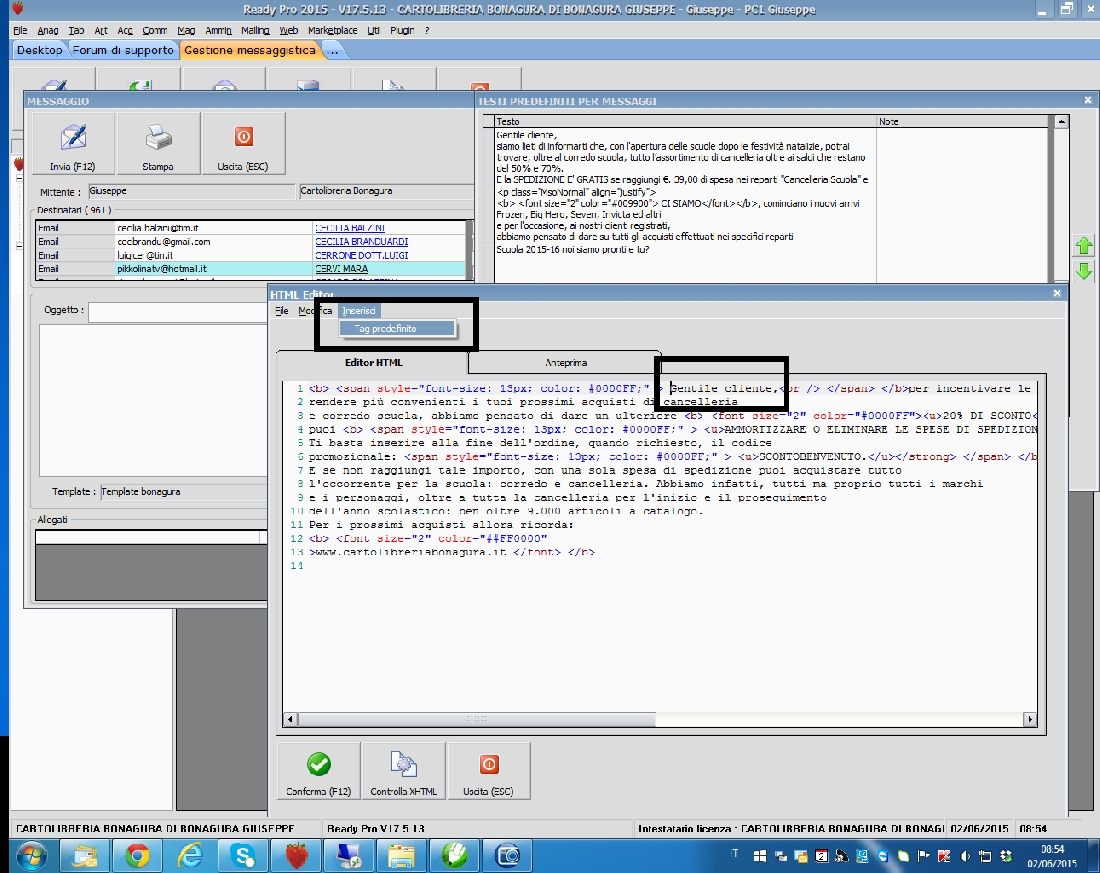The height and width of the screenshot is (873, 1100).
Task: Close the Testi predefiniti per messaggi panel
Action: click(1088, 100)
